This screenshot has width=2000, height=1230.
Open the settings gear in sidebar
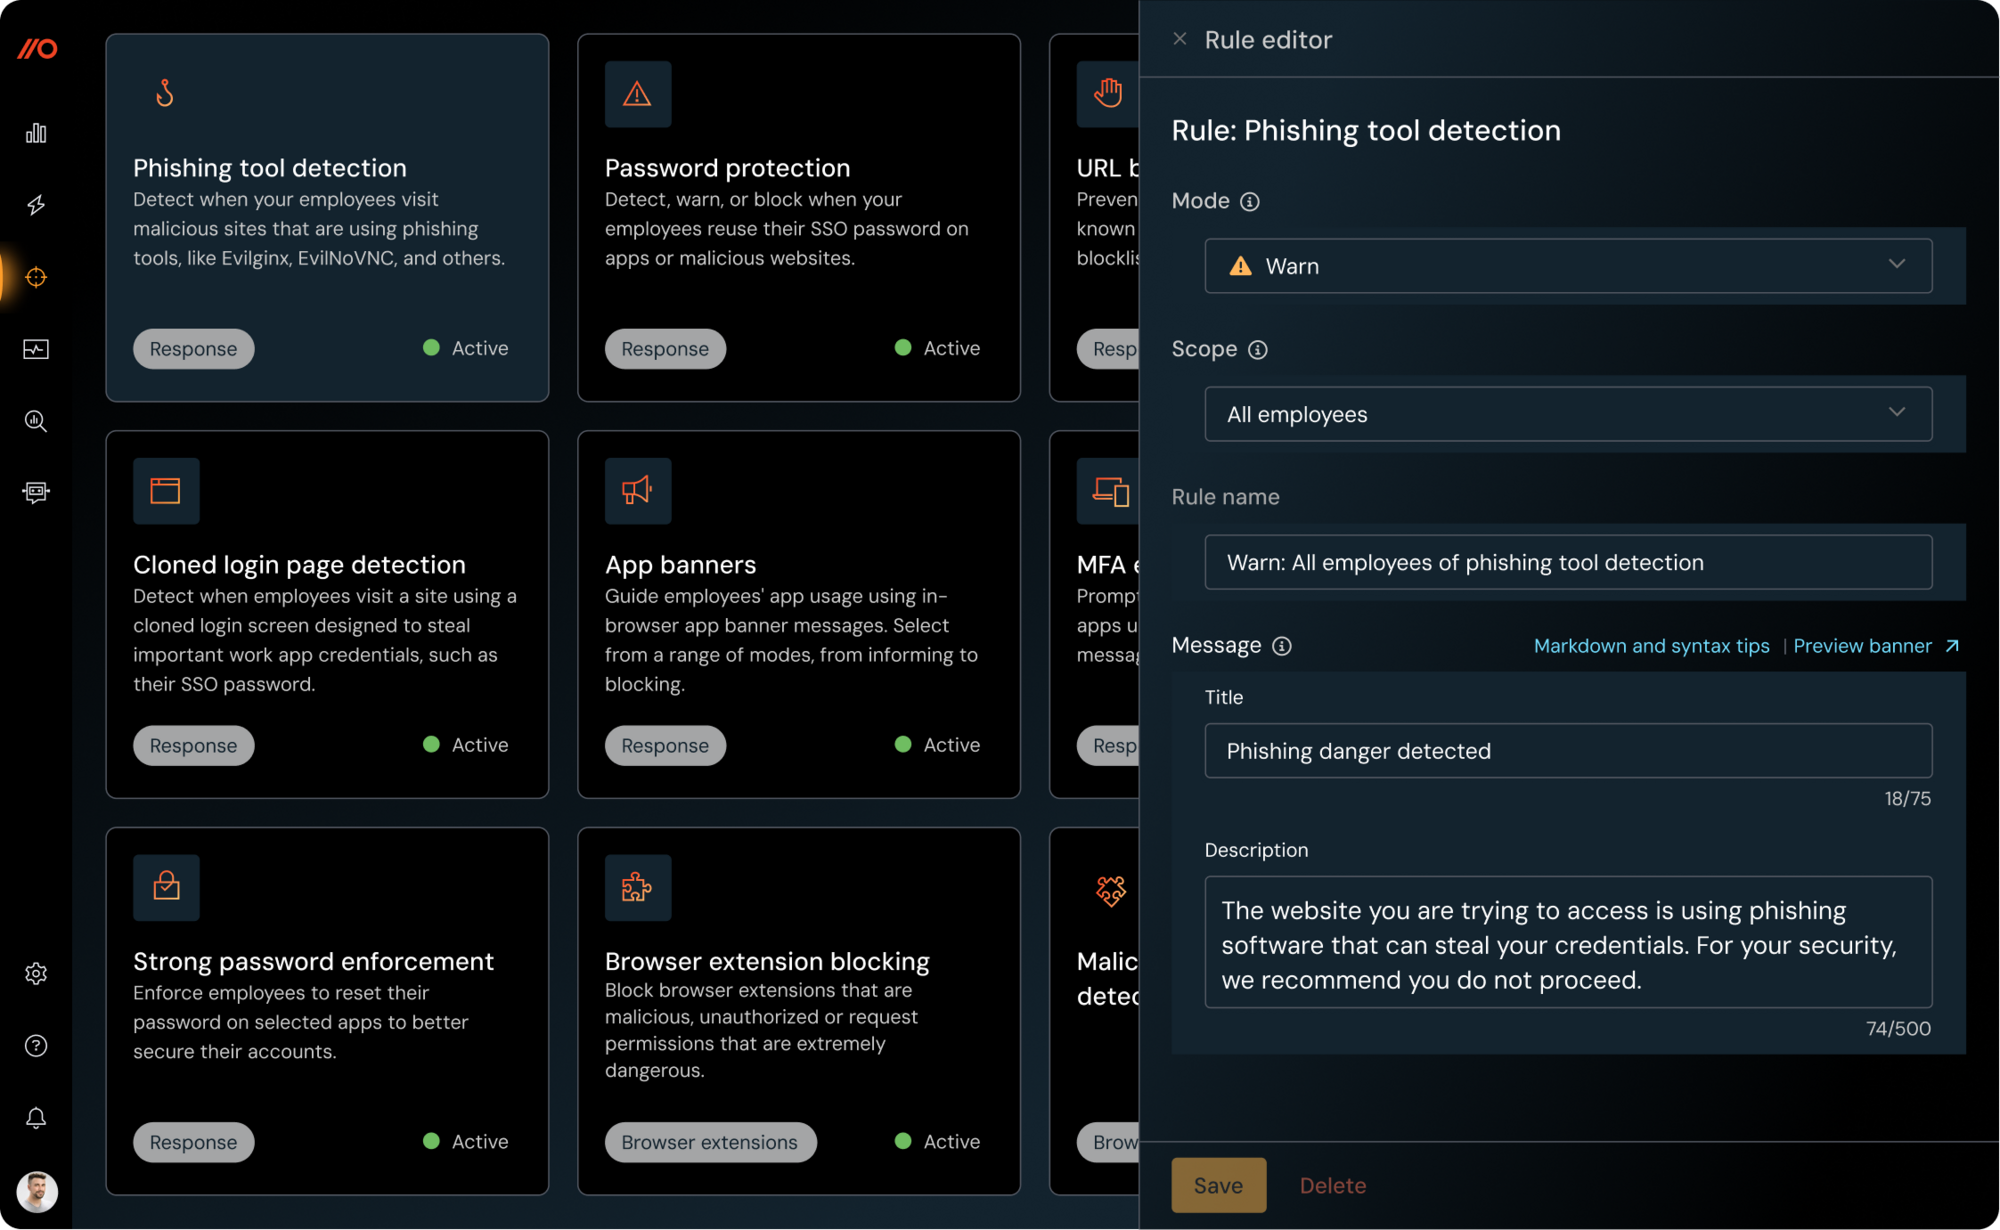pyautogui.click(x=36, y=973)
